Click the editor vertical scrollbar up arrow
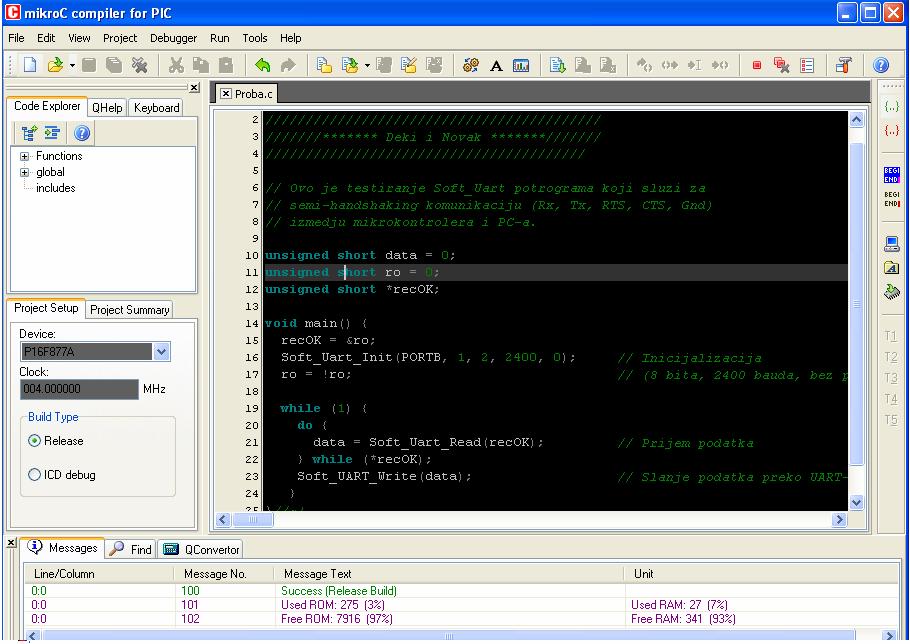 (x=857, y=120)
